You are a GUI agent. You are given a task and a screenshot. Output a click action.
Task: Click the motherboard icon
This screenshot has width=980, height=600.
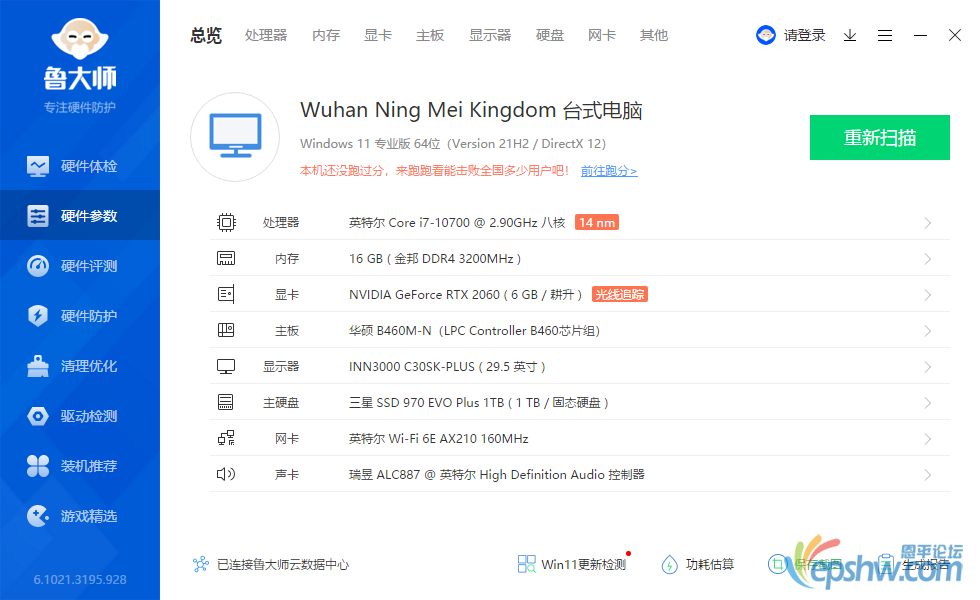pos(226,330)
